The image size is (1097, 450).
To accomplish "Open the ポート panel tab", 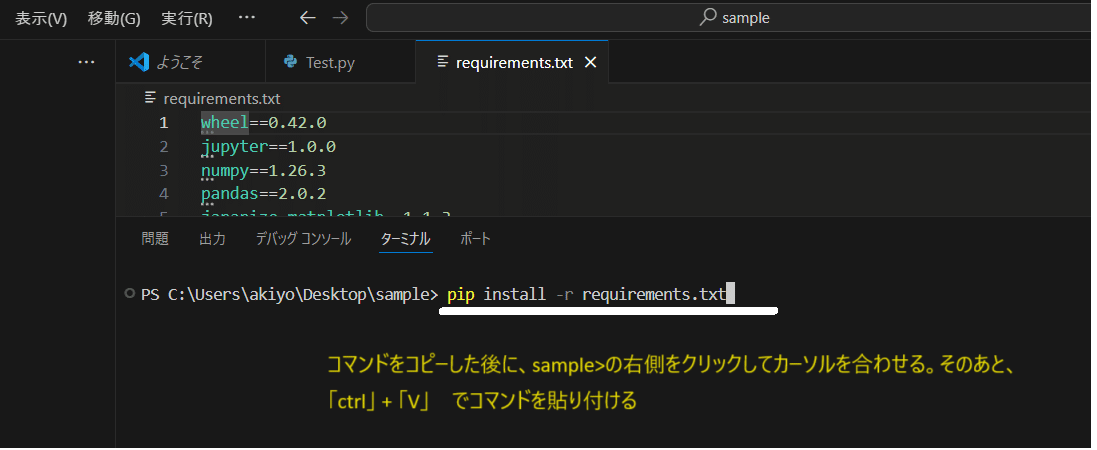I will pos(476,239).
